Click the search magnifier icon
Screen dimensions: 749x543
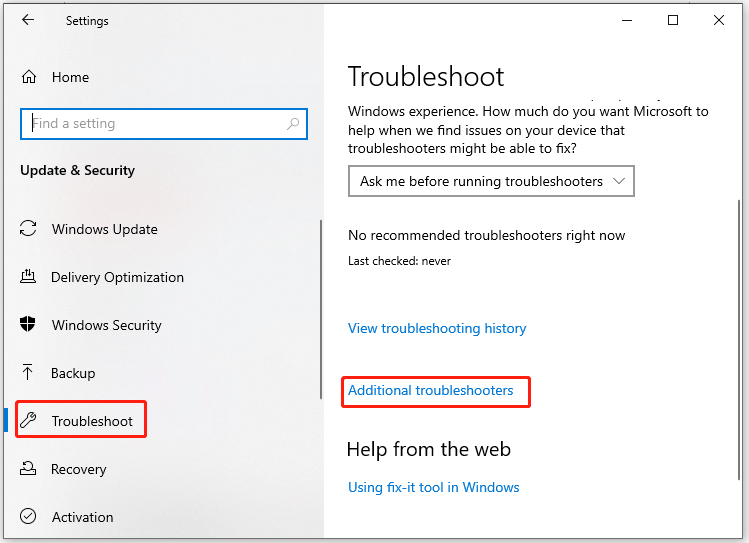tap(293, 124)
